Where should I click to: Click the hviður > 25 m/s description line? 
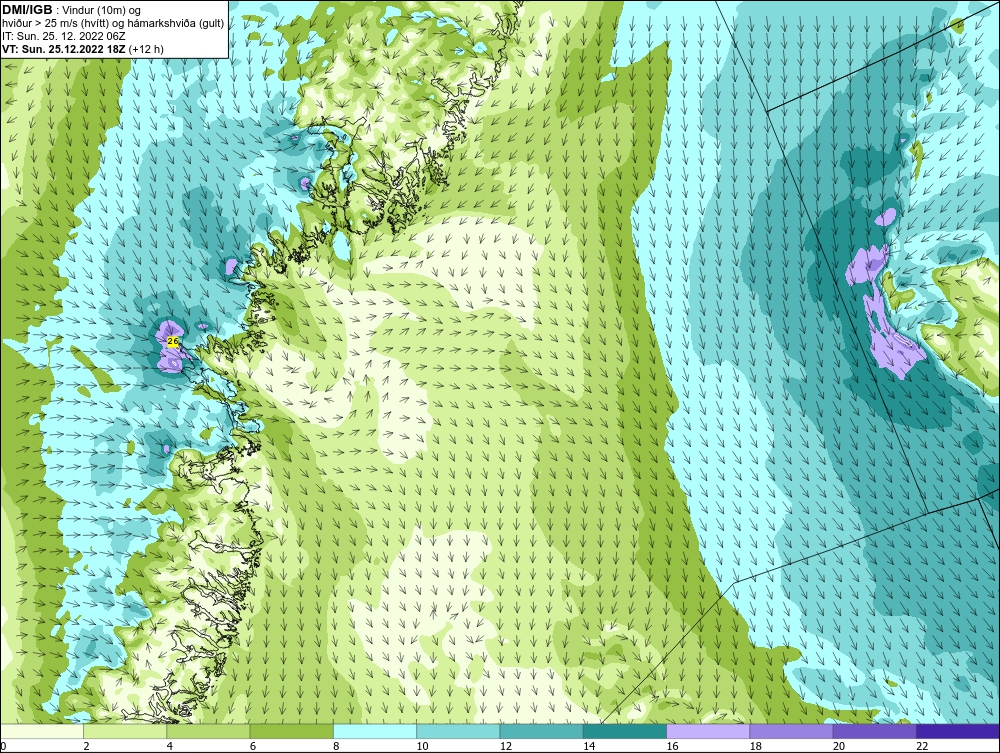(113, 24)
